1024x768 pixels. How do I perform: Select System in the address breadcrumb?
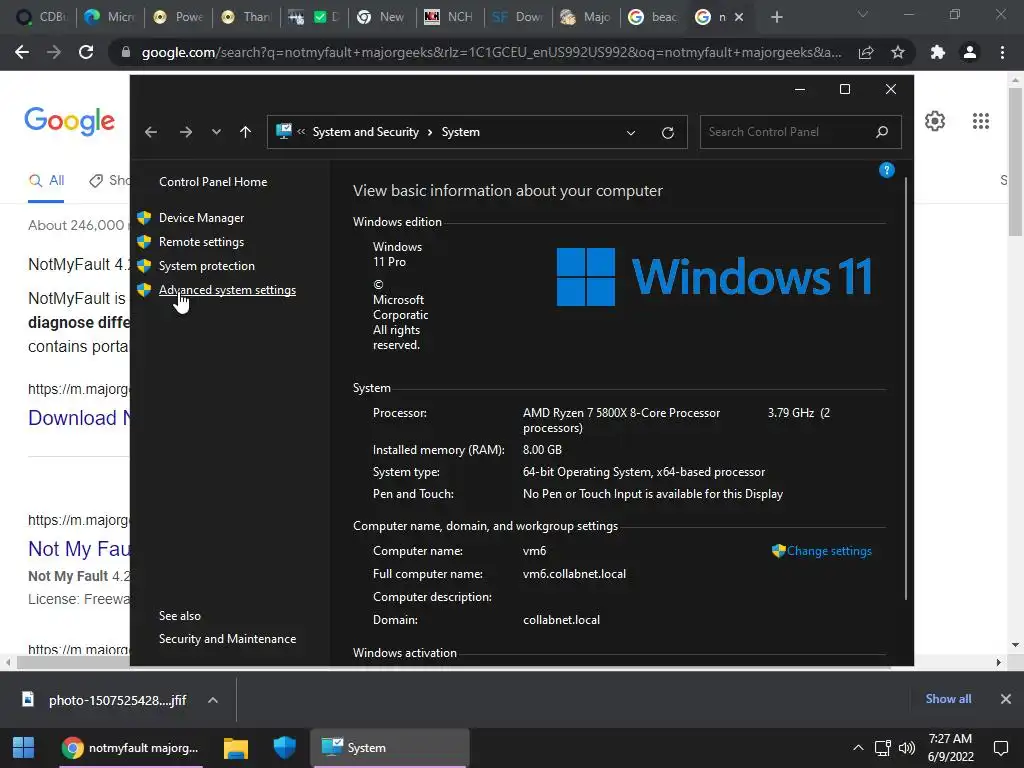(x=460, y=132)
